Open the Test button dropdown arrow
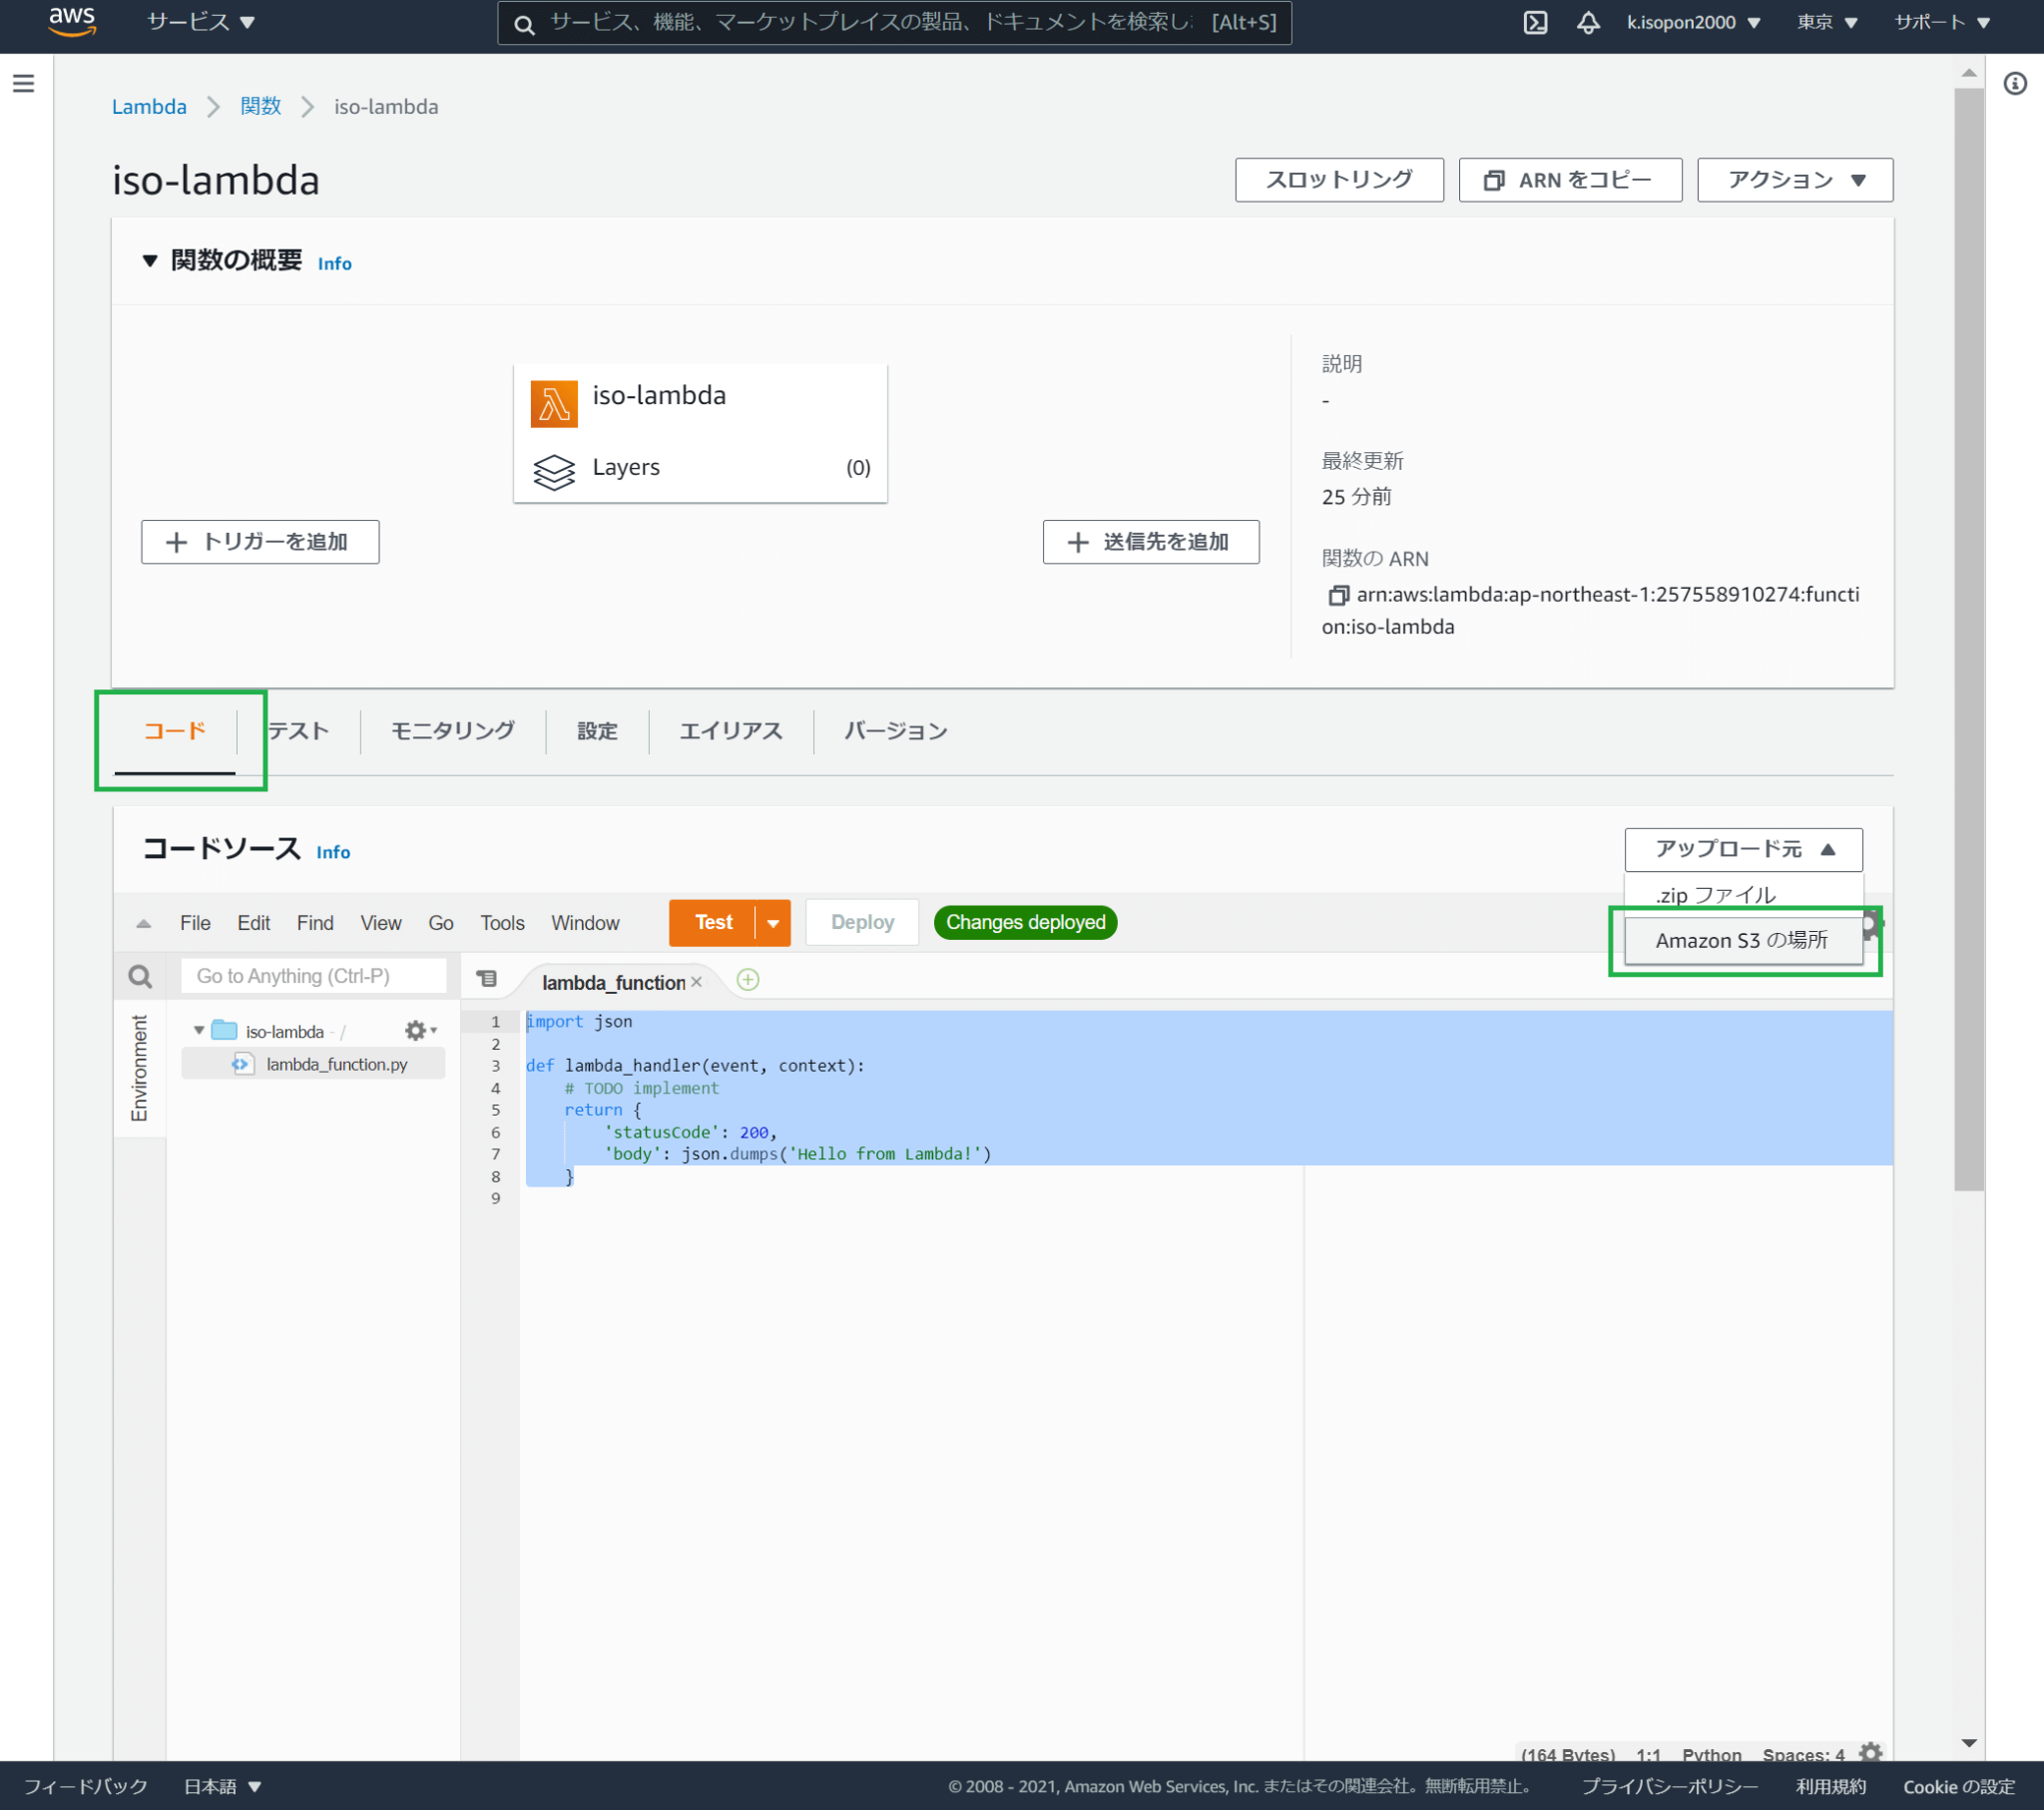2044x1810 pixels. [x=773, y=923]
